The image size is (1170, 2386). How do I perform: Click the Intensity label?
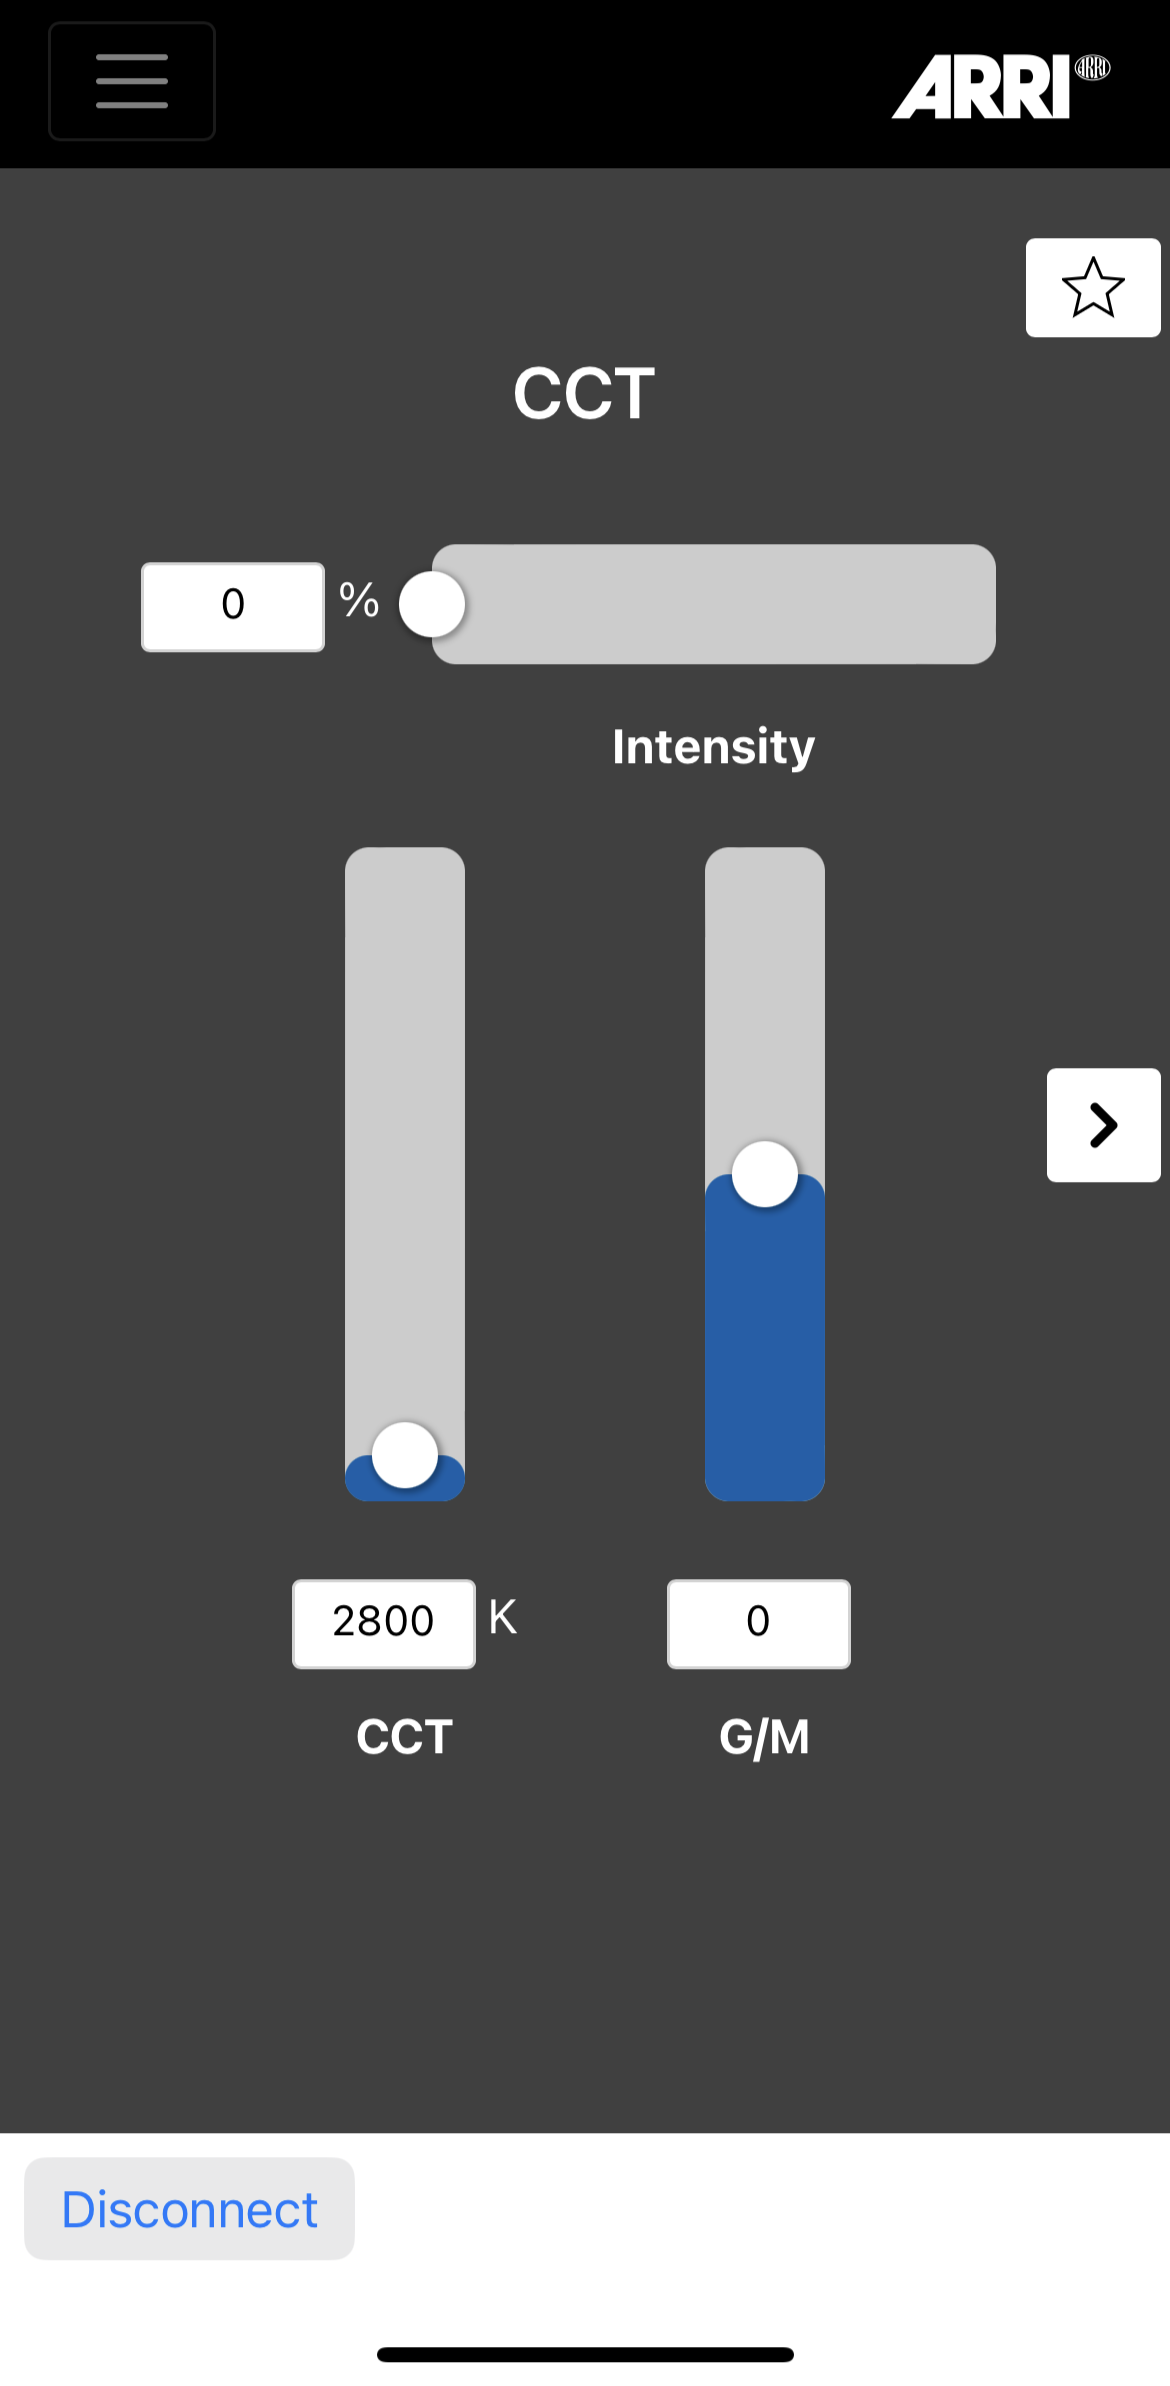pyautogui.click(x=713, y=747)
